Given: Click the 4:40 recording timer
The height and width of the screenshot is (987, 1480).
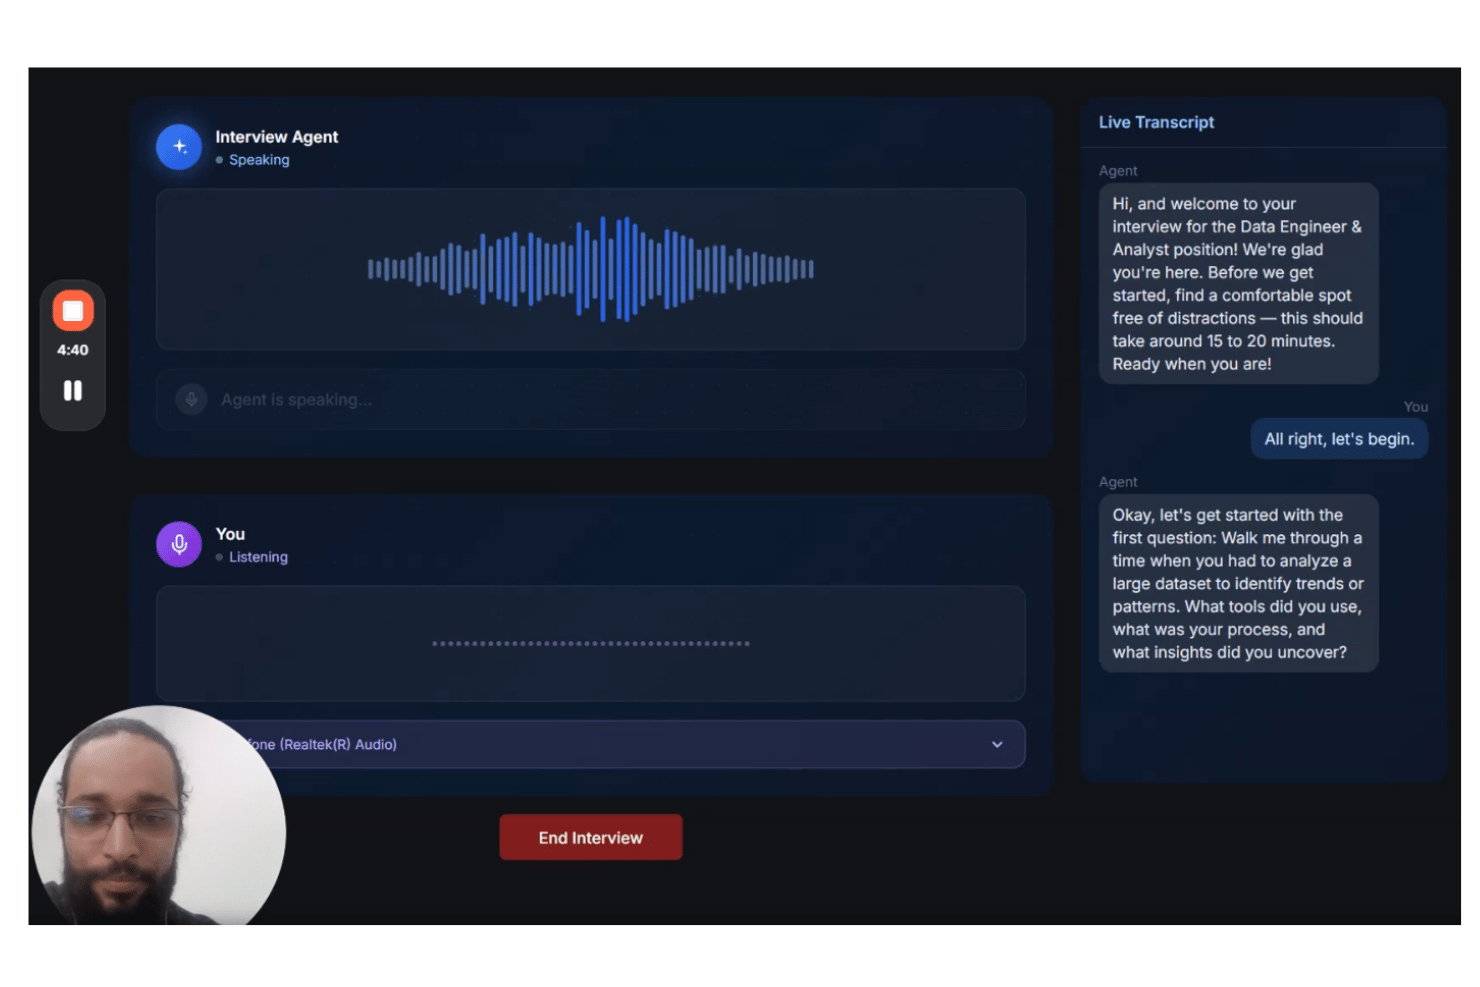Looking at the screenshot, I should point(73,350).
